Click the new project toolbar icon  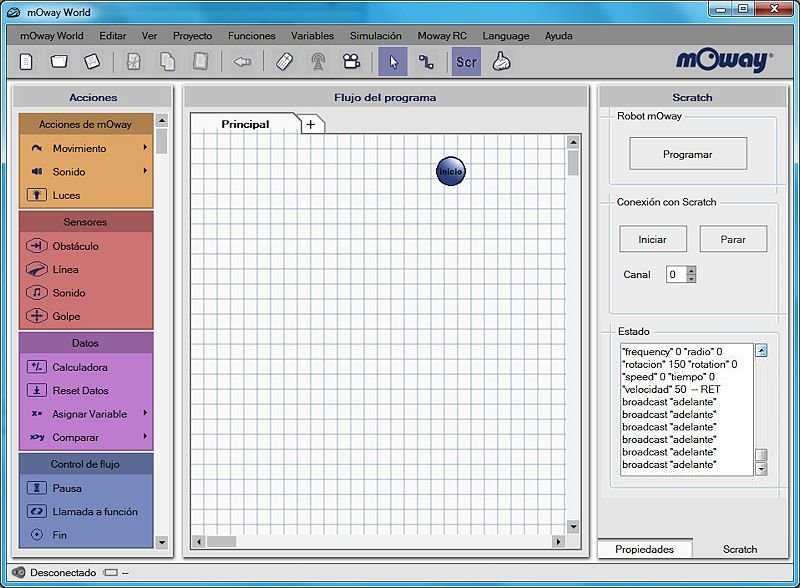27,62
